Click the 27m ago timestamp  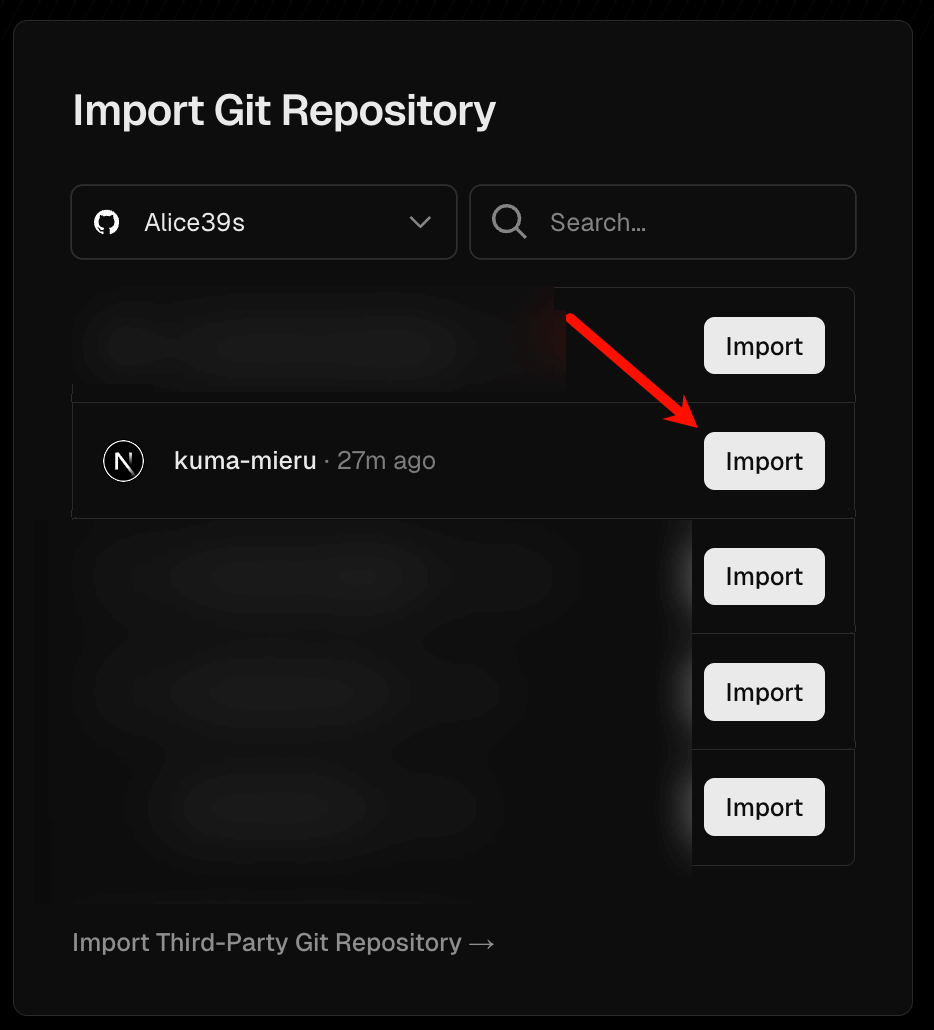pos(386,460)
